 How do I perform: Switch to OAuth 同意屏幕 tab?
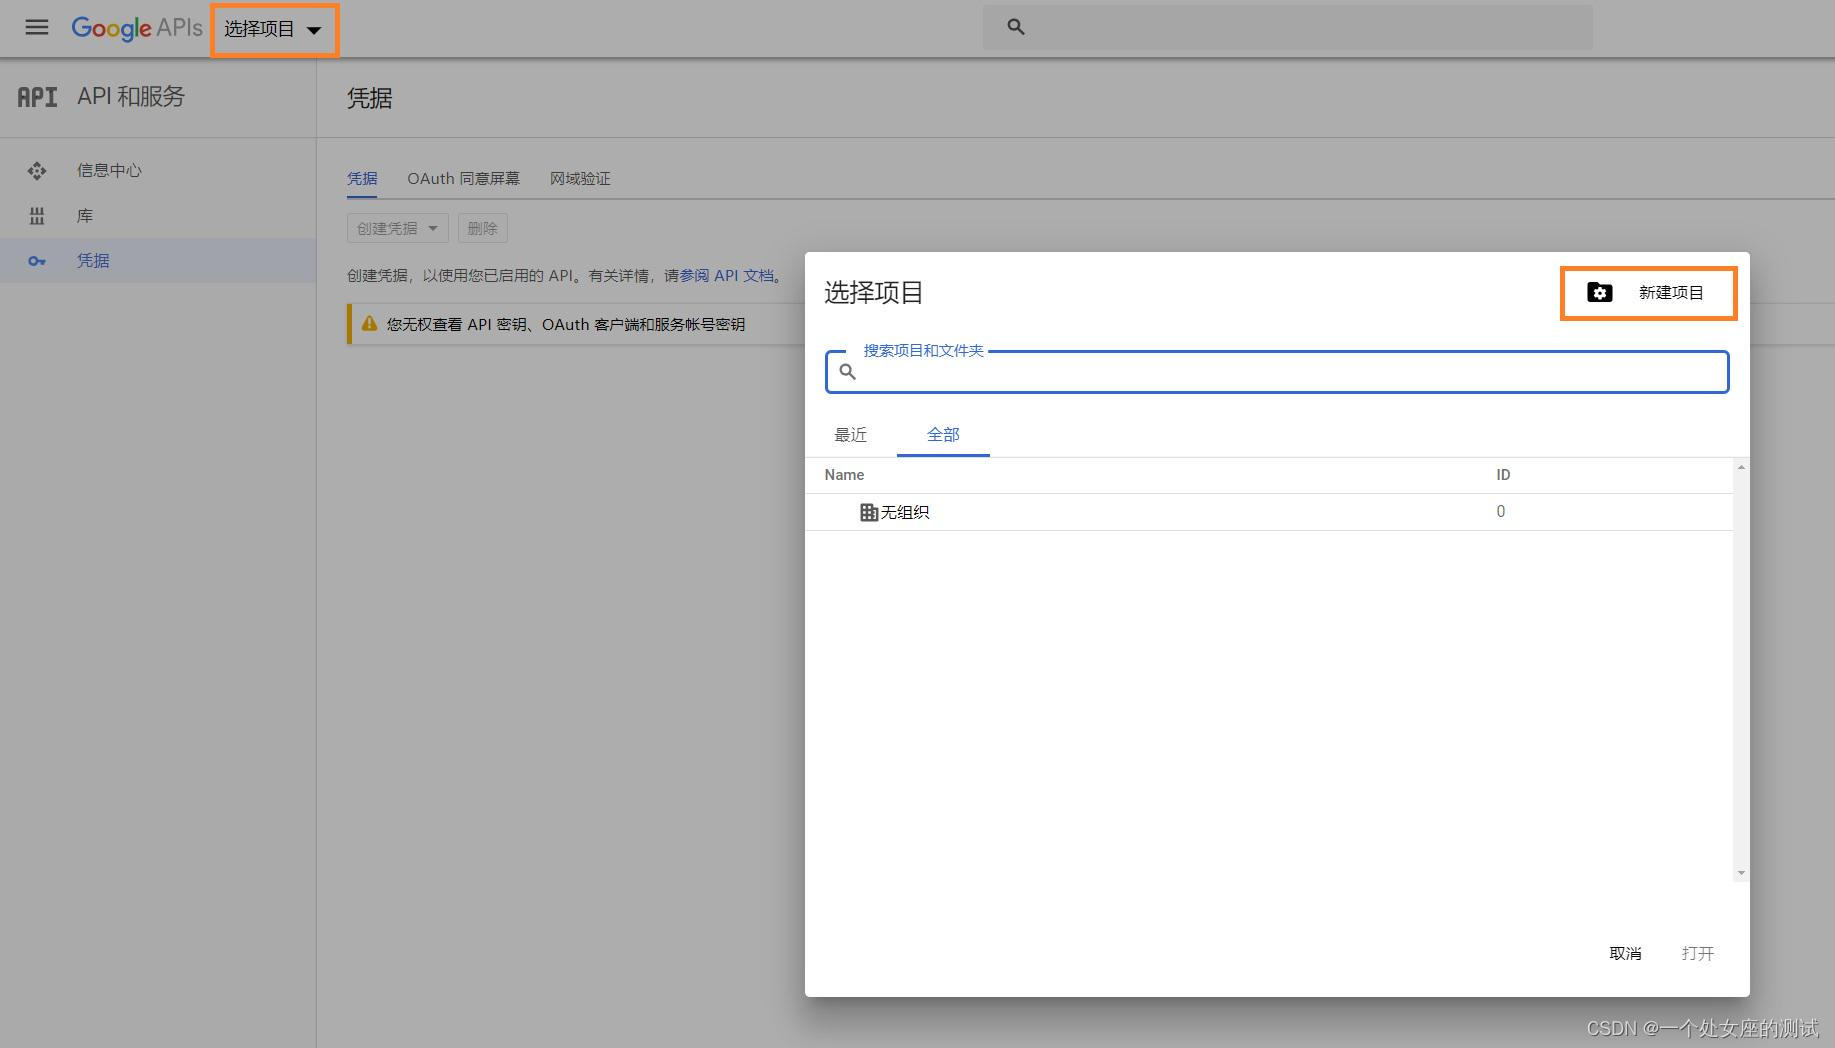[463, 178]
